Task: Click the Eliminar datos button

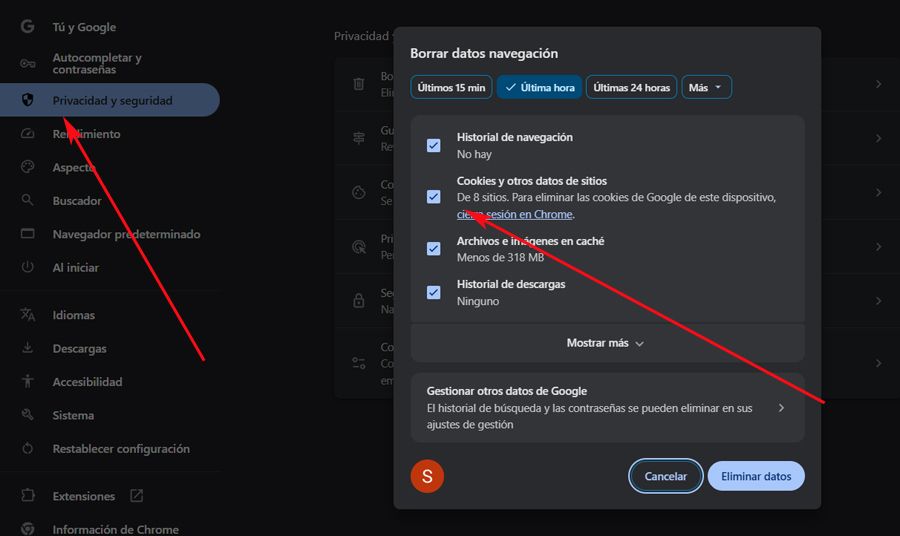Action: tap(756, 476)
